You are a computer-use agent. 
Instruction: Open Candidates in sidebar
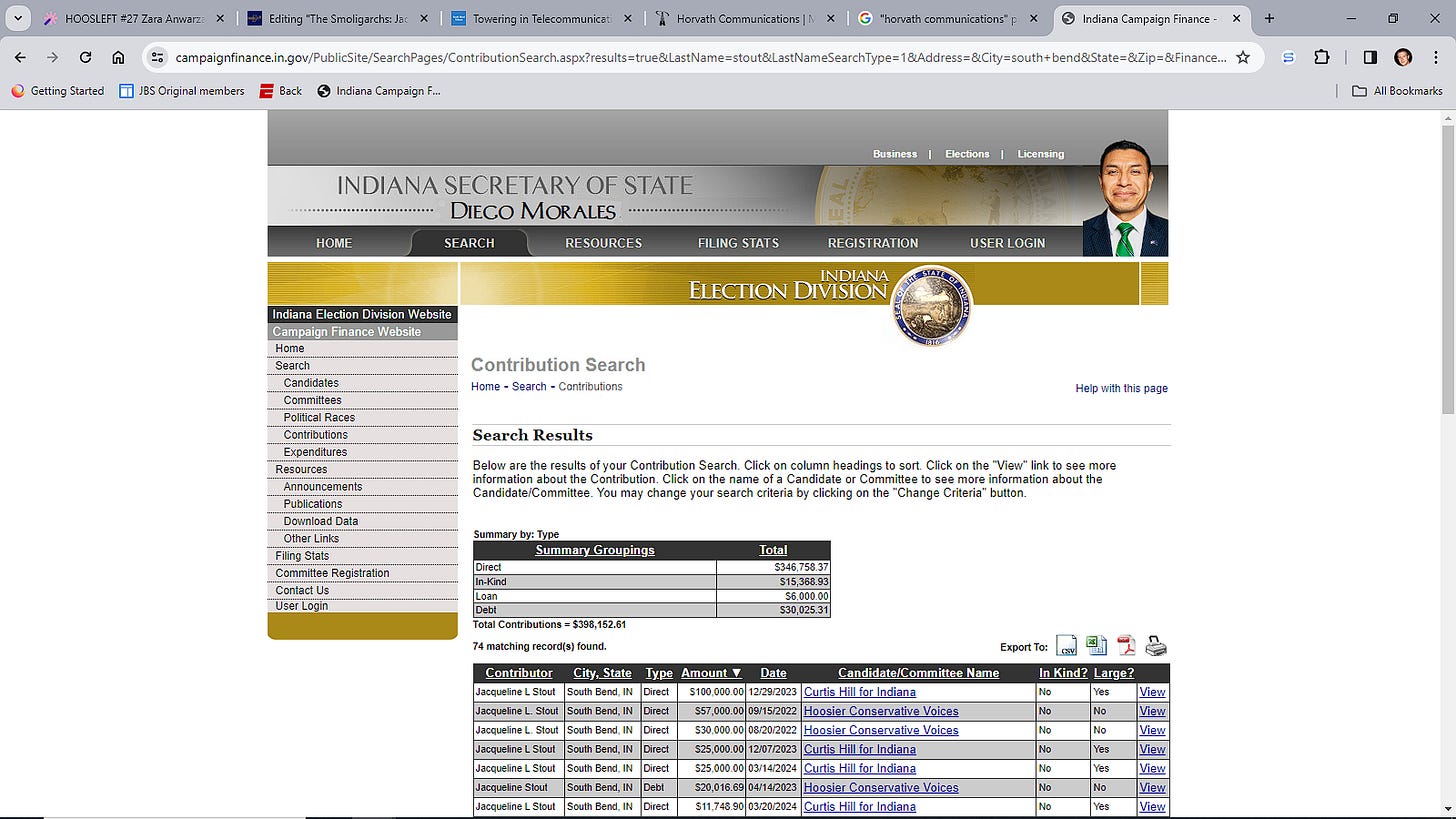click(311, 383)
